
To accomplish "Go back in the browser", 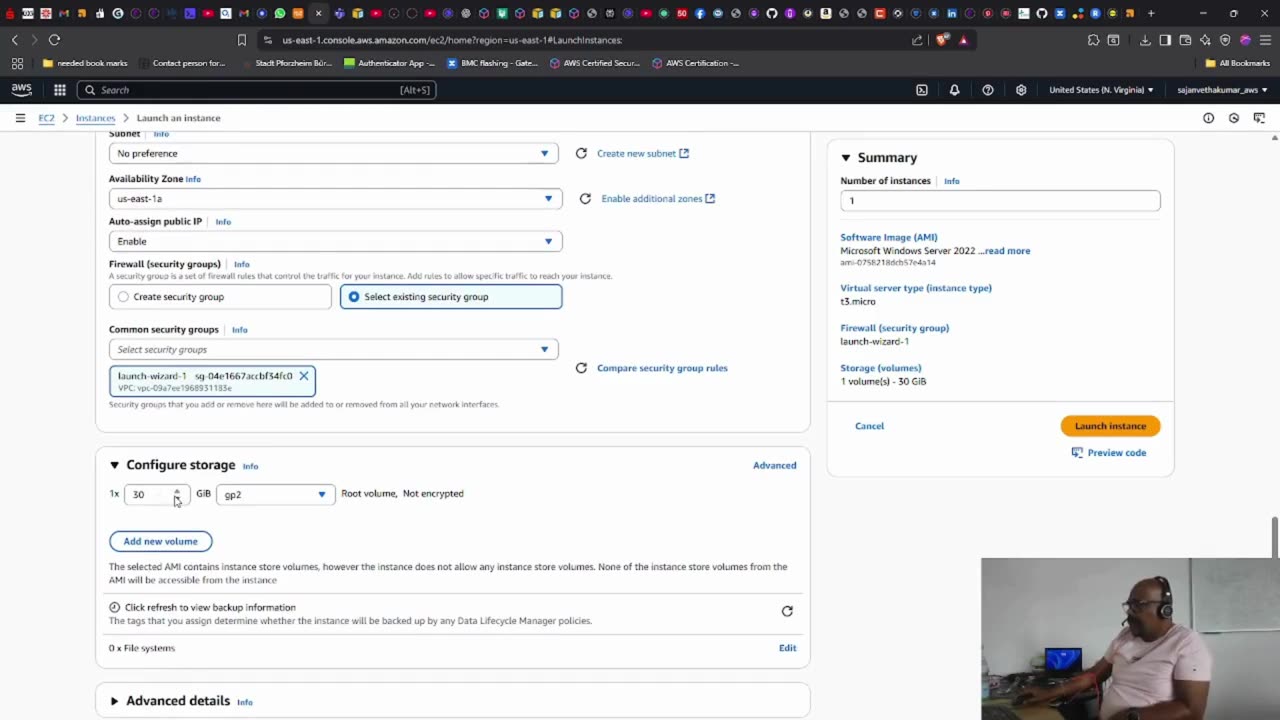I will (x=15, y=40).
